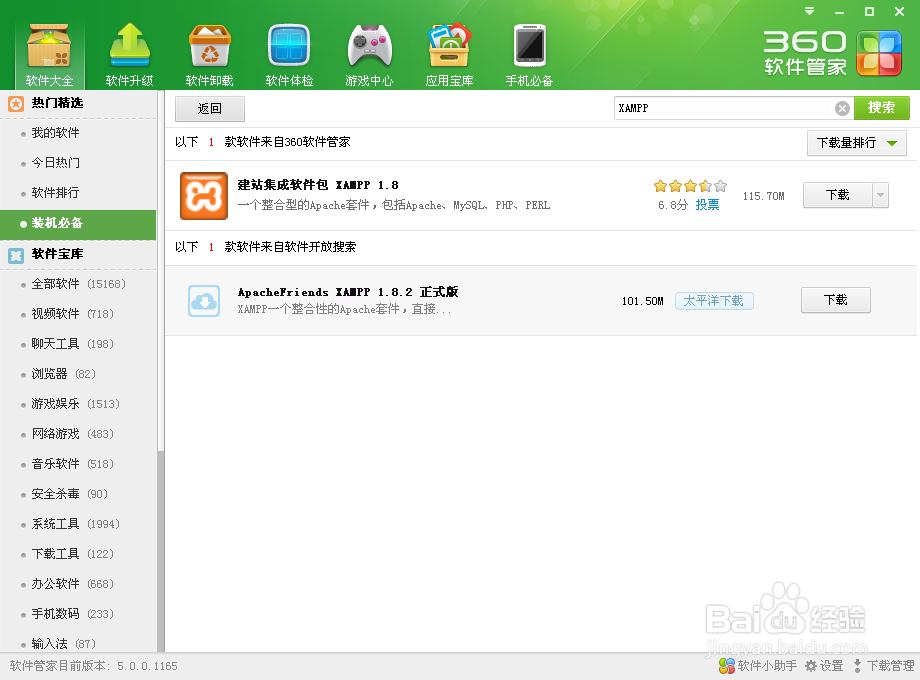The width and height of the screenshot is (920, 680).
Task: Open the 应用宝库 app store icon
Action: [449, 55]
